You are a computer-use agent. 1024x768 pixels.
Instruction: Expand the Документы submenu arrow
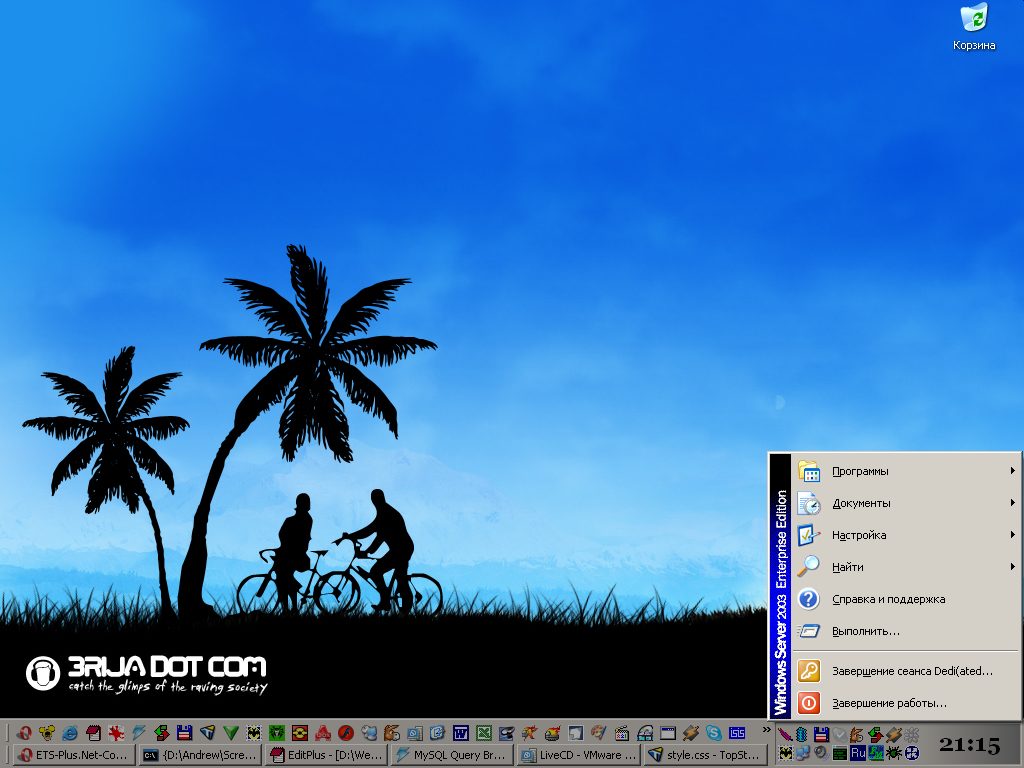coord(1012,503)
